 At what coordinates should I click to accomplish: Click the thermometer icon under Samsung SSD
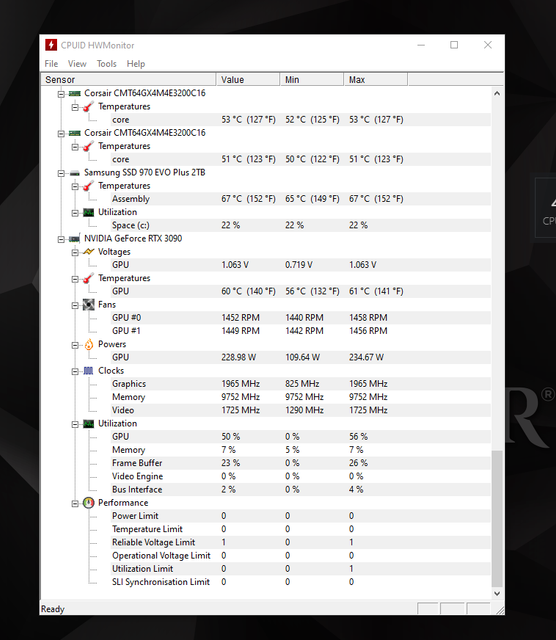(88, 186)
